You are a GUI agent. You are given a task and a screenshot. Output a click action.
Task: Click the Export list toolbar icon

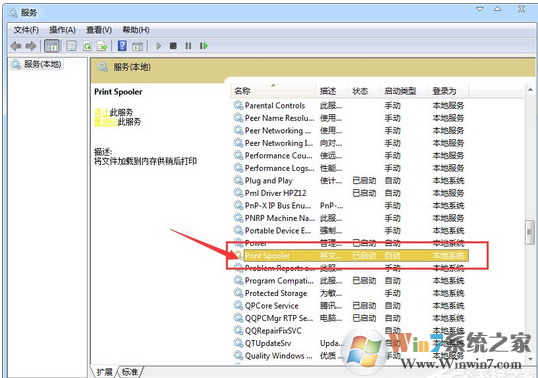click(102, 46)
